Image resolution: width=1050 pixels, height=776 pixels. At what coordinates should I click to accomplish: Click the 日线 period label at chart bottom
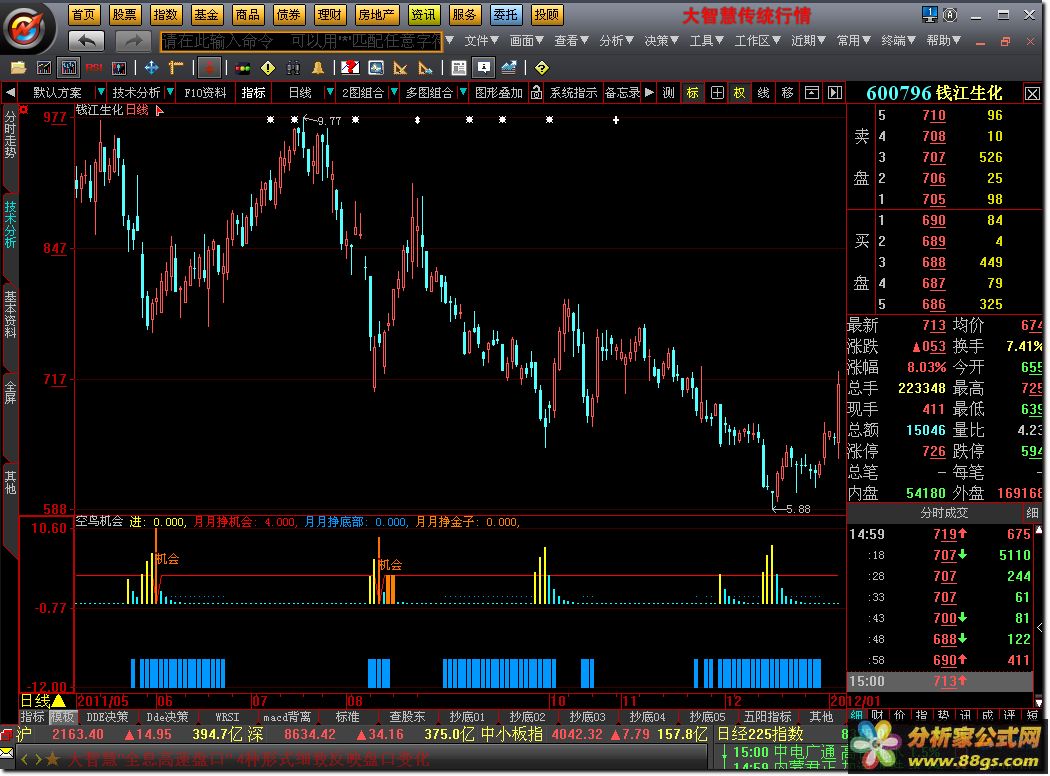click(x=35, y=700)
